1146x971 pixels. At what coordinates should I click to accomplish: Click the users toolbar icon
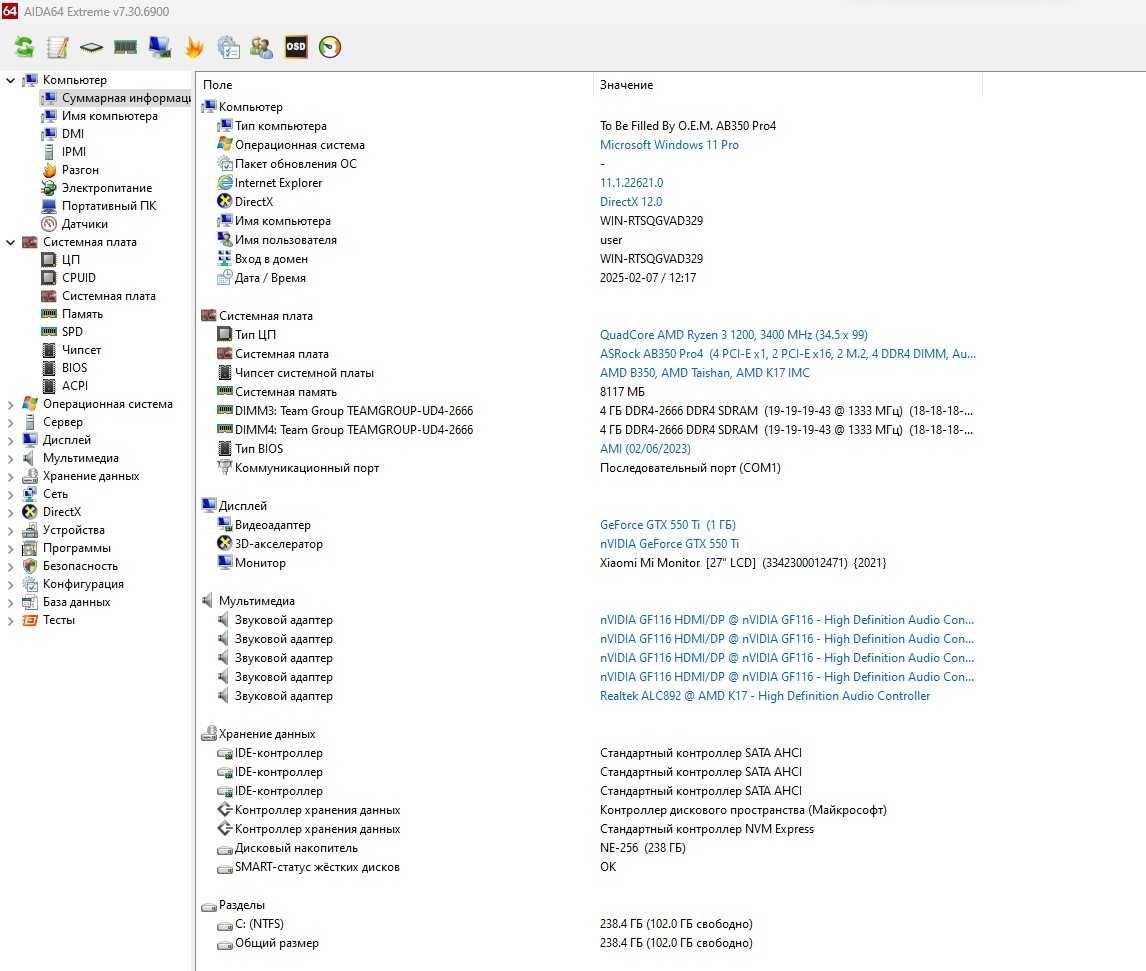[x=262, y=47]
